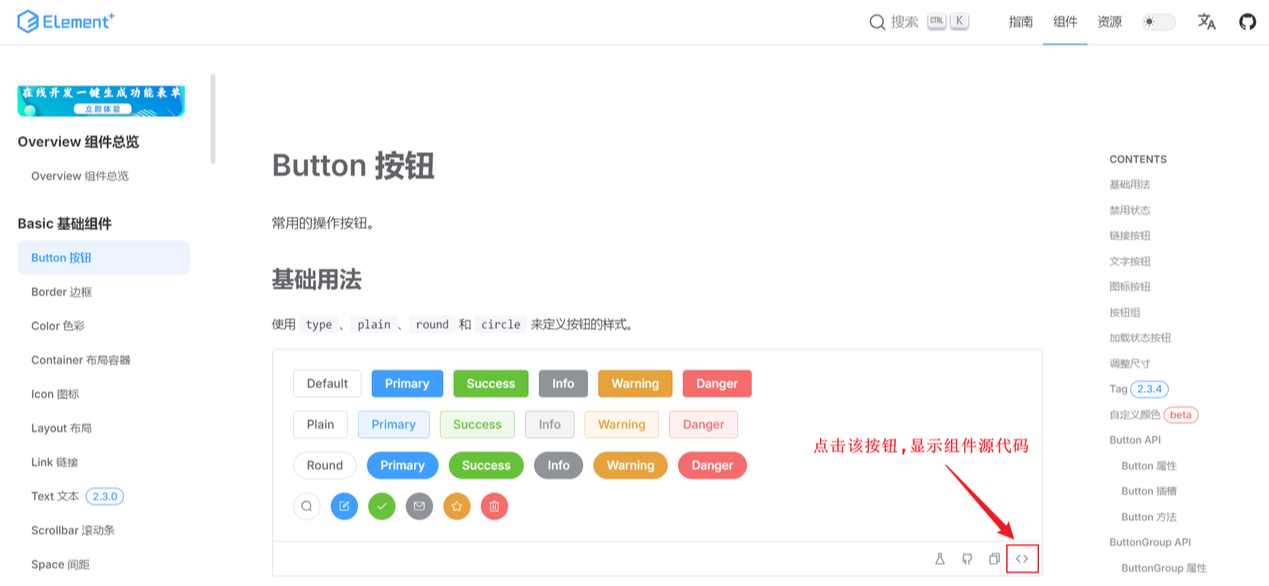Open the playground flask icon

[940, 559]
